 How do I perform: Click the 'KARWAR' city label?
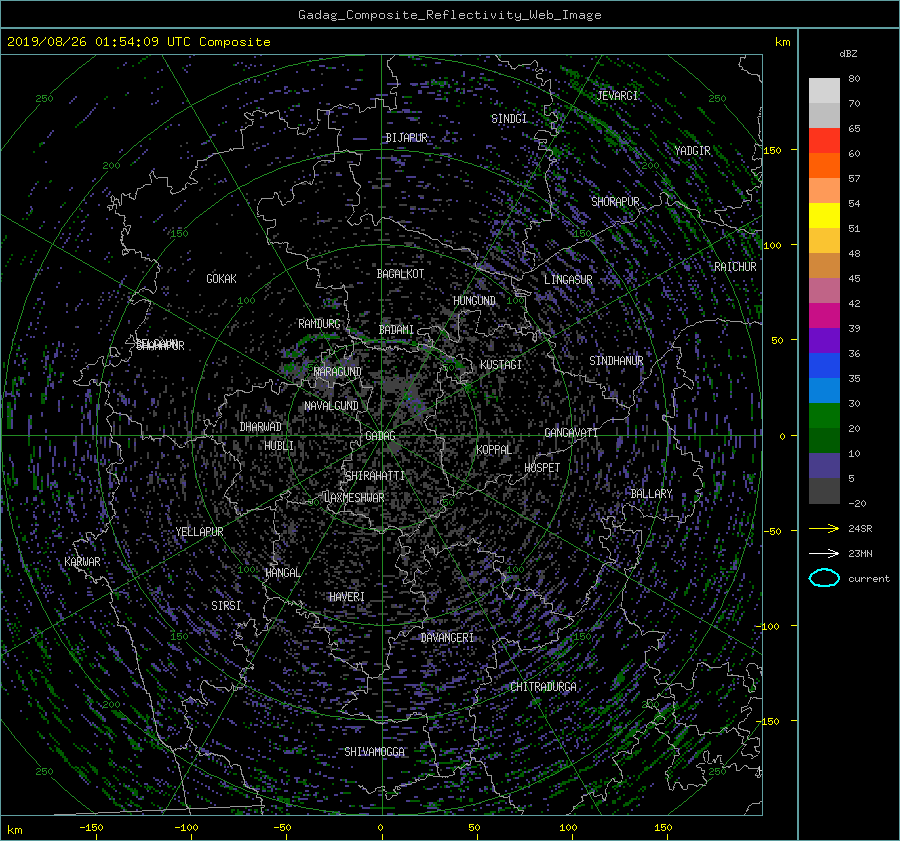(82, 562)
